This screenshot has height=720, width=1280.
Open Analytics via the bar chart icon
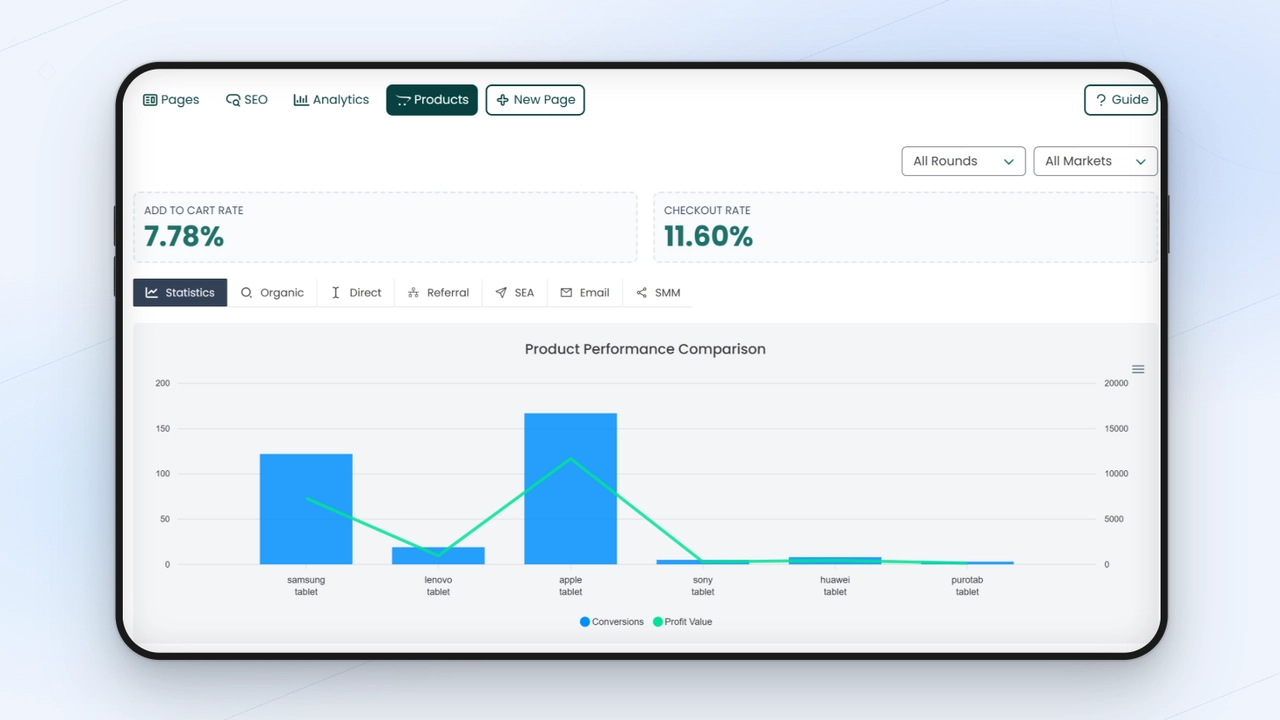[x=301, y=99]
